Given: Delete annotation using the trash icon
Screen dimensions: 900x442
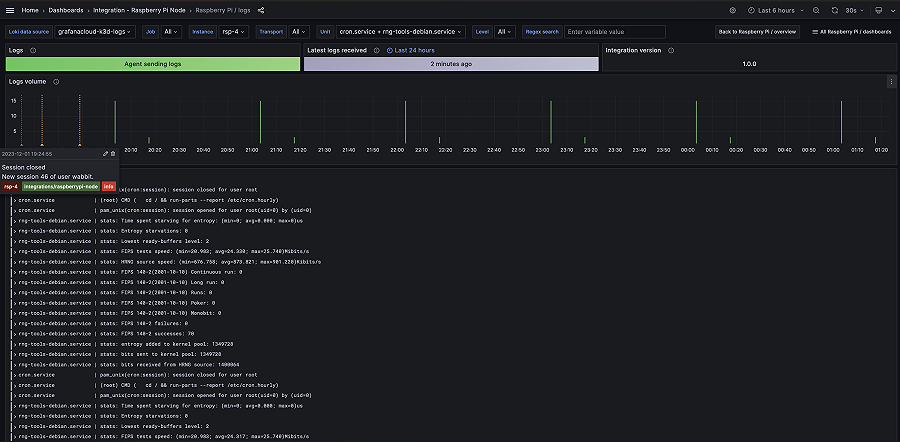Looking at the screenshot, I should pyautogui.click(x=113, y=153).
